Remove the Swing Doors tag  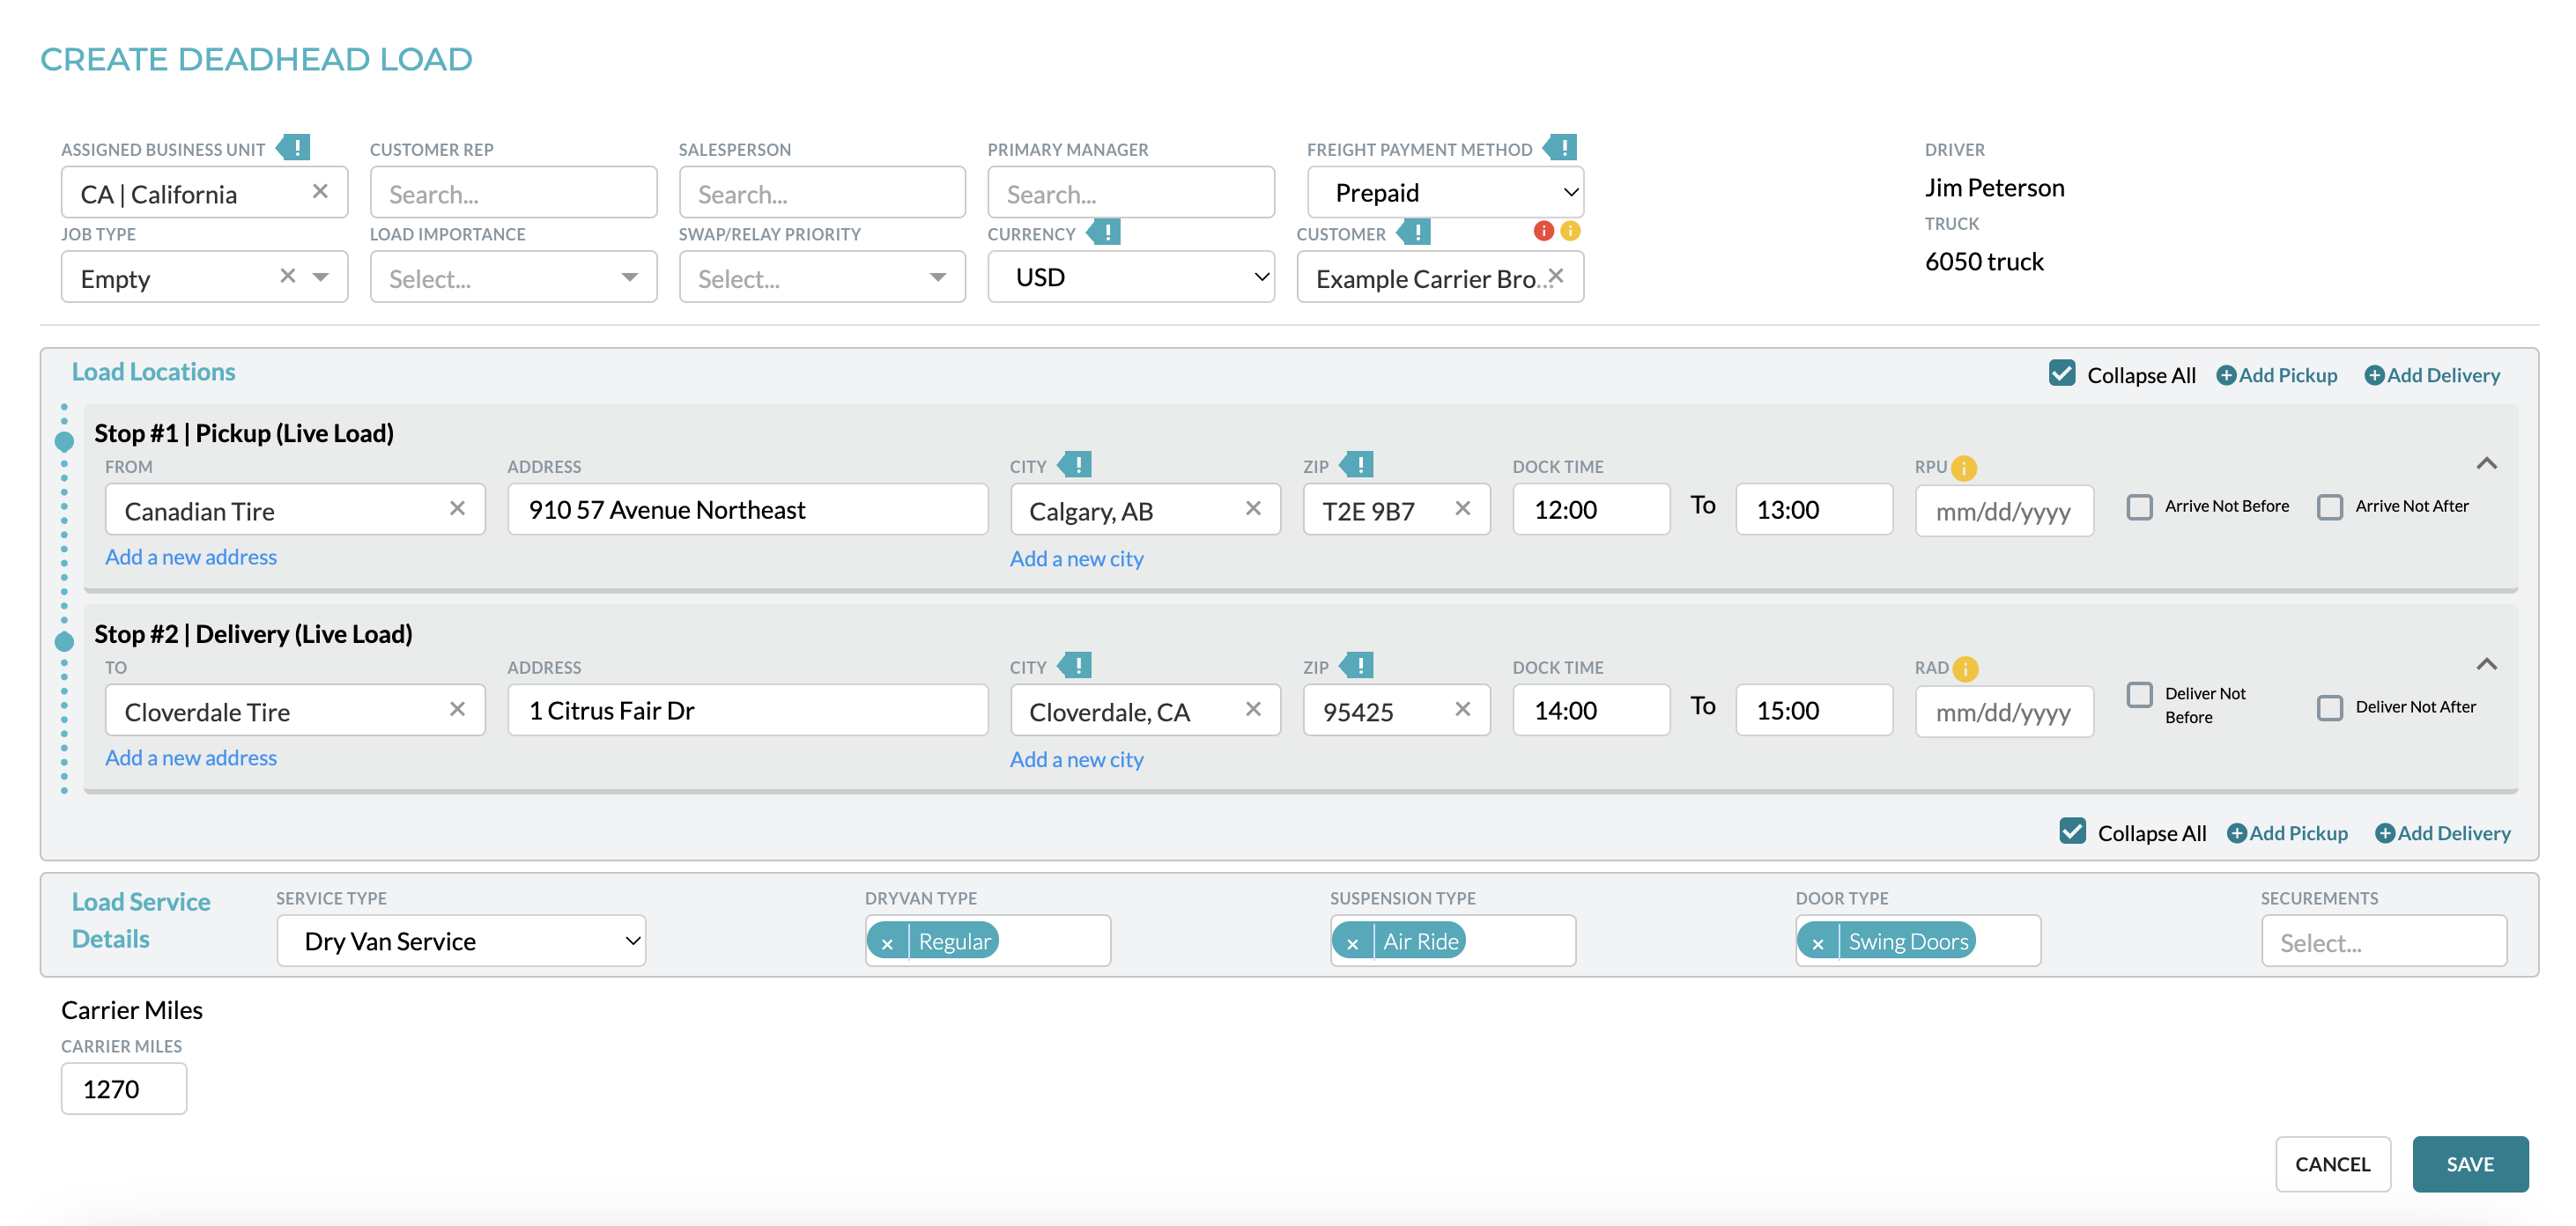[x=1817, y=942]
